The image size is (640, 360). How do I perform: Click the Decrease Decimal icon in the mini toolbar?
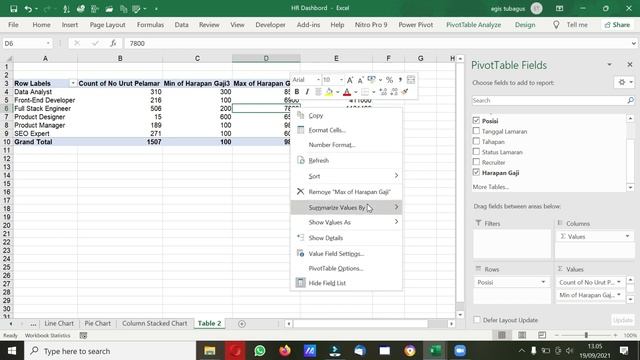(x=394, y=92)
